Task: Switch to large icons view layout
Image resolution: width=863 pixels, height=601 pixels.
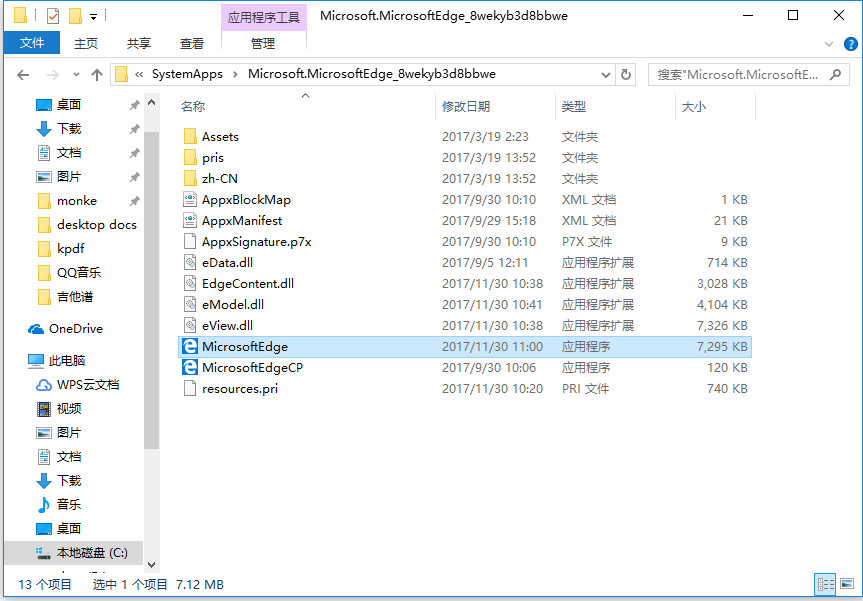Action: point(847,584)
